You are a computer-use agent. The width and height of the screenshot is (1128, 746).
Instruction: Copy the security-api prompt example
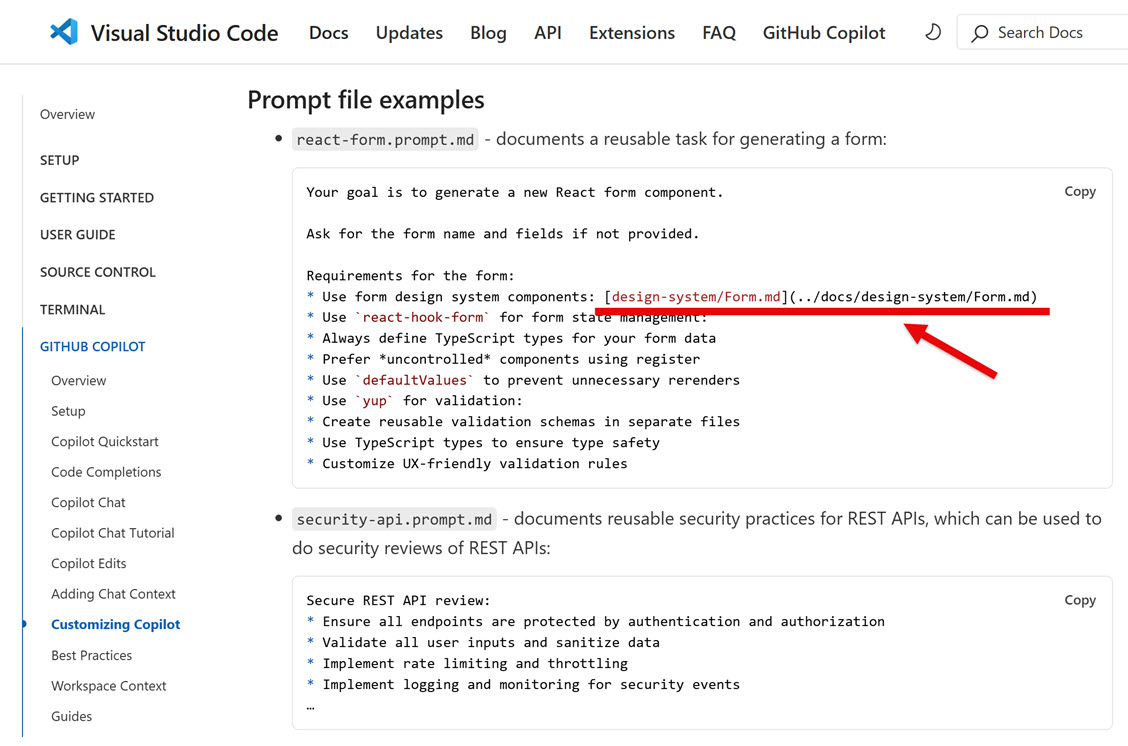click(1080, 600)
